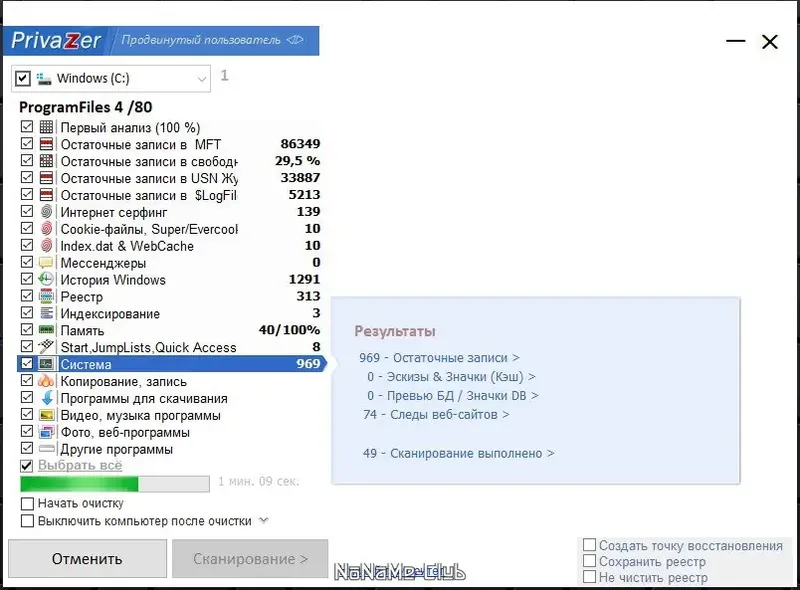Open Следы веб-сайтов results link

[432, 412]
